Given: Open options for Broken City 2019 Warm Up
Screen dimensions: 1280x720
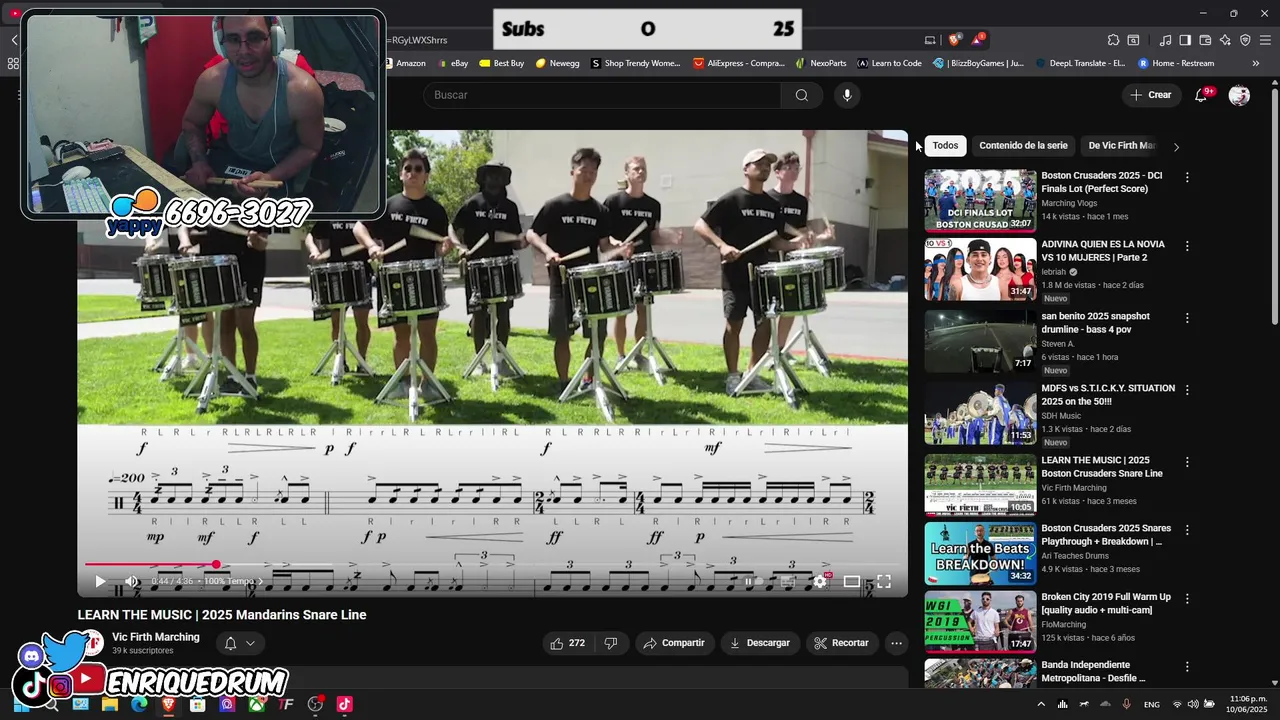Looking at the screenshot, I should click(1187, 599).
